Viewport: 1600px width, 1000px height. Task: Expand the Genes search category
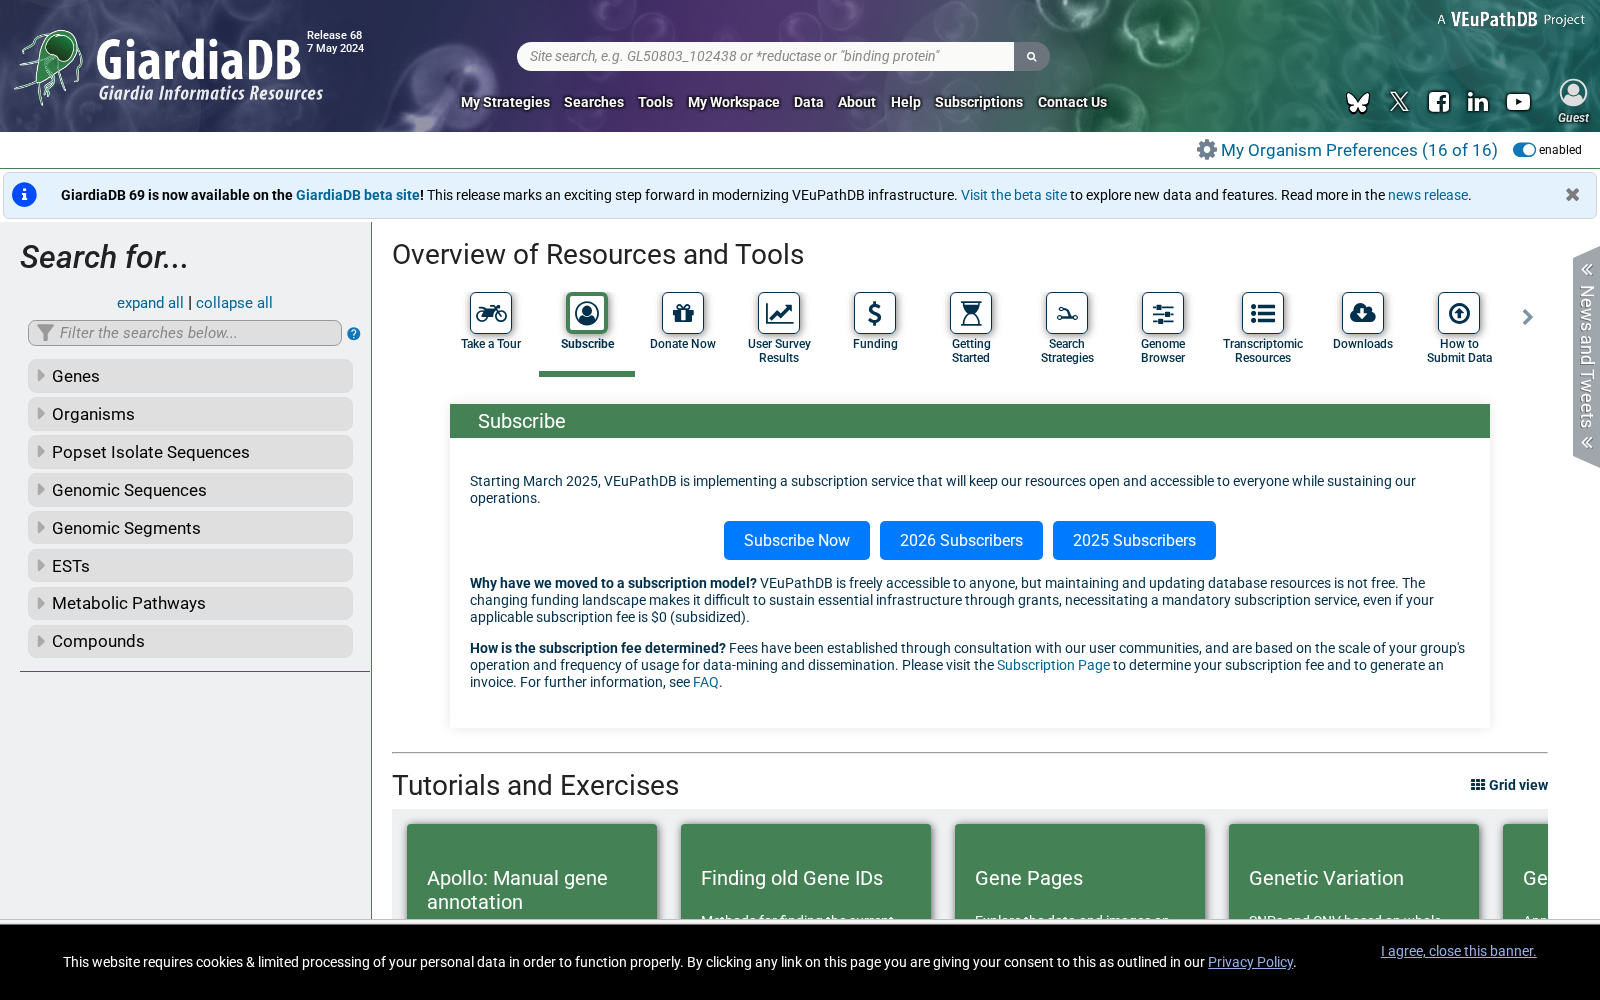coord(190,376)
